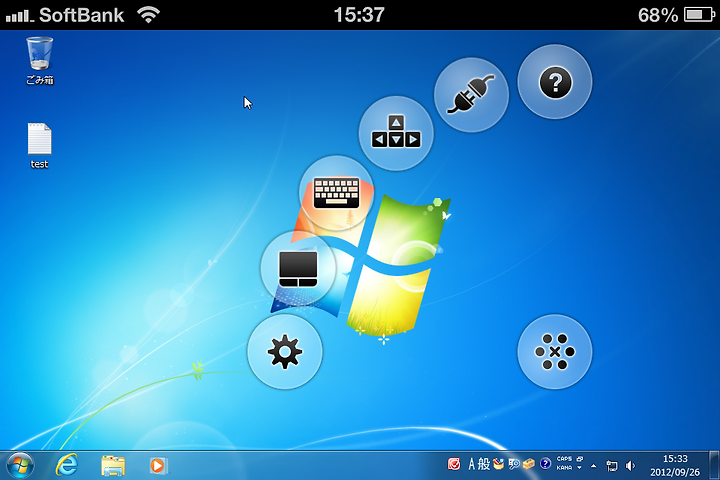Viewport: 720px width, 480px height.
Task: Select the Recycle Bin desktop icon
Action: click(x=39, y=61)
